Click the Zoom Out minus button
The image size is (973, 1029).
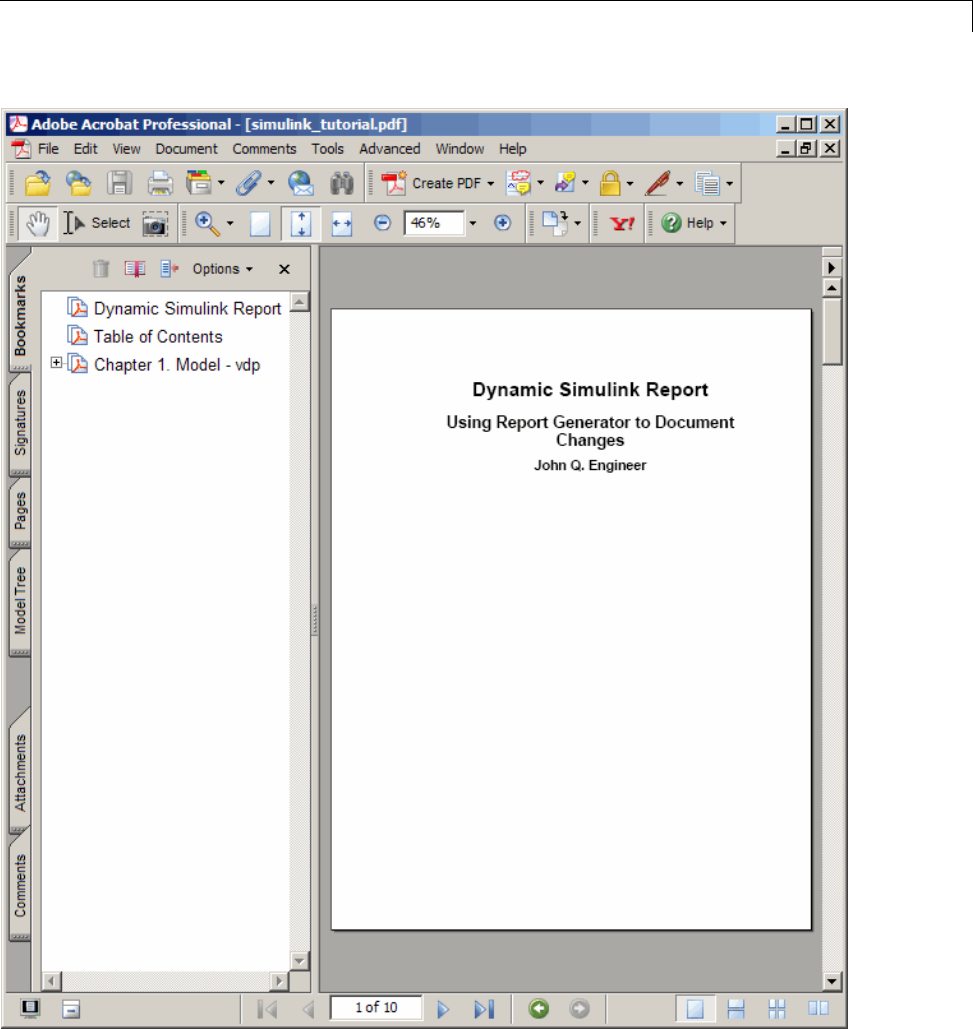(383, 223)
